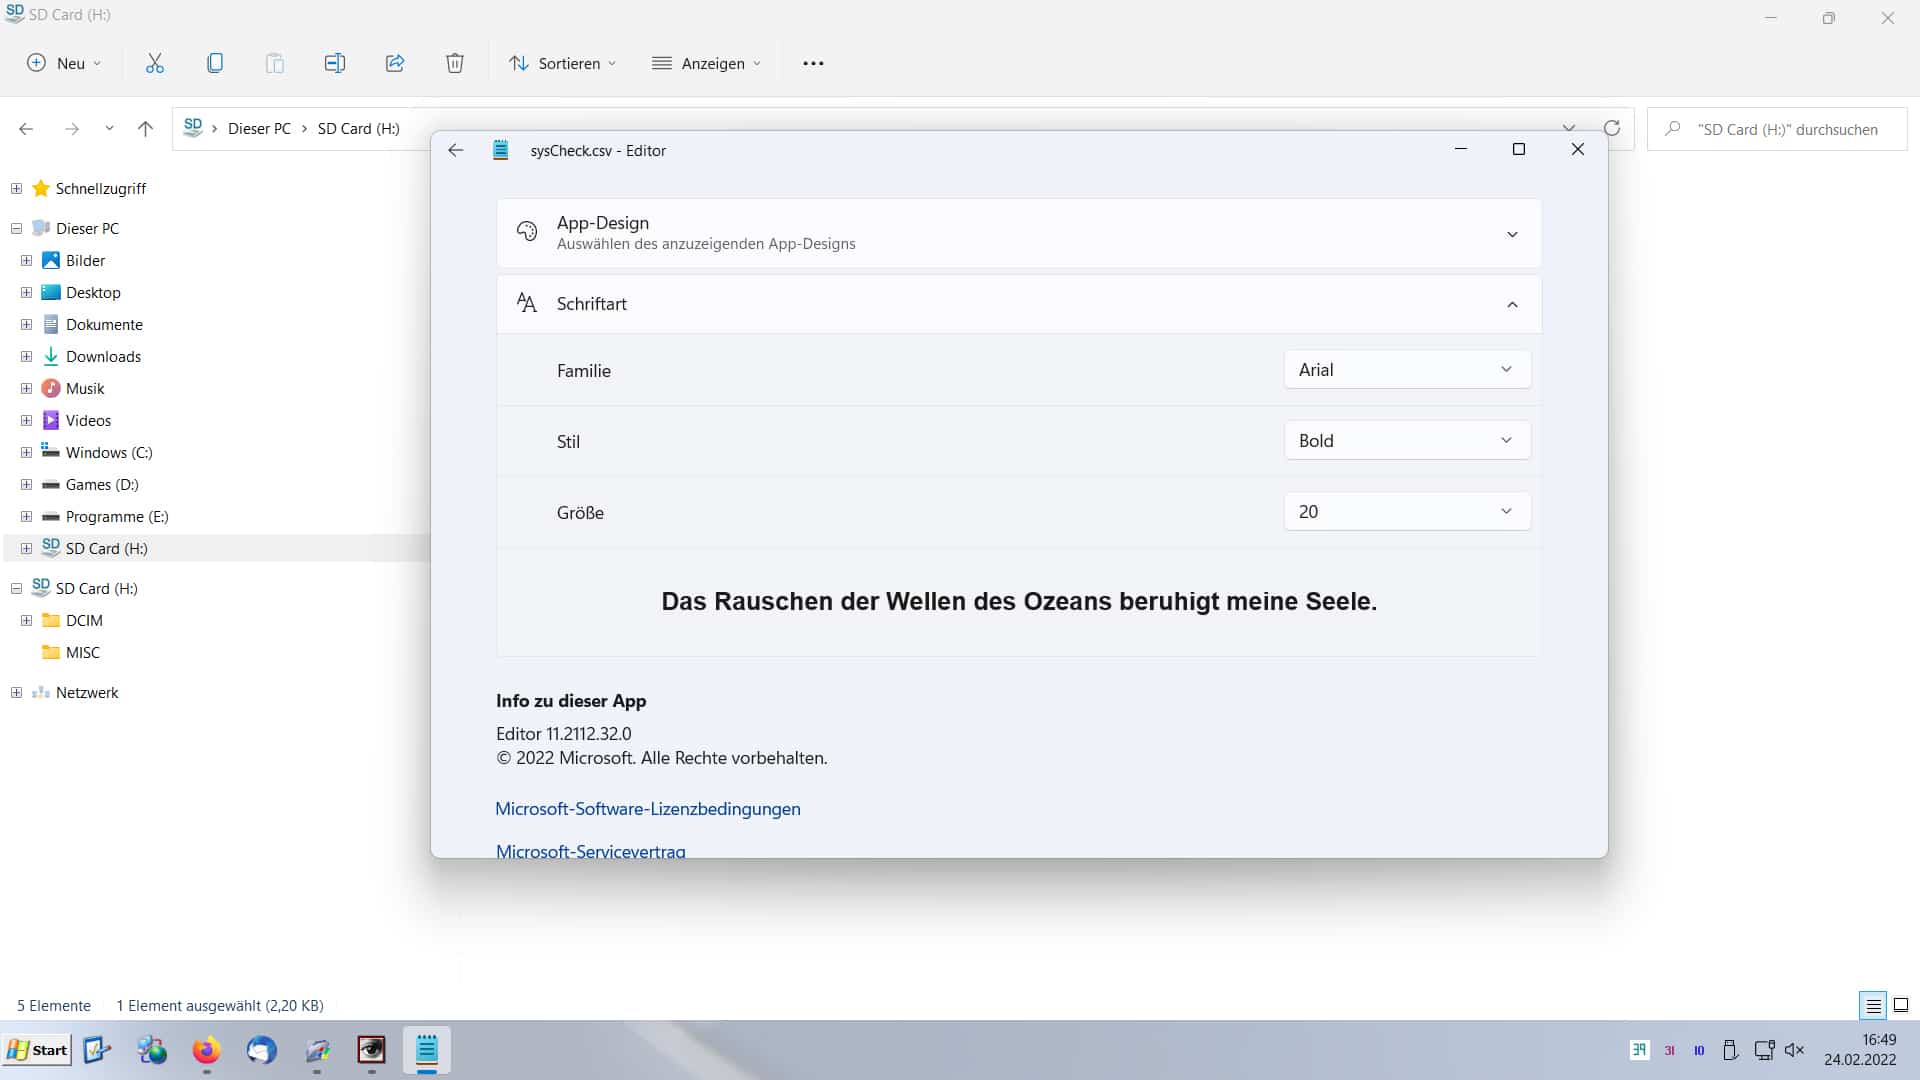Select Dokumente in navigation tree
Viewport: 1920px width, 1080px height.
point(104,324)
